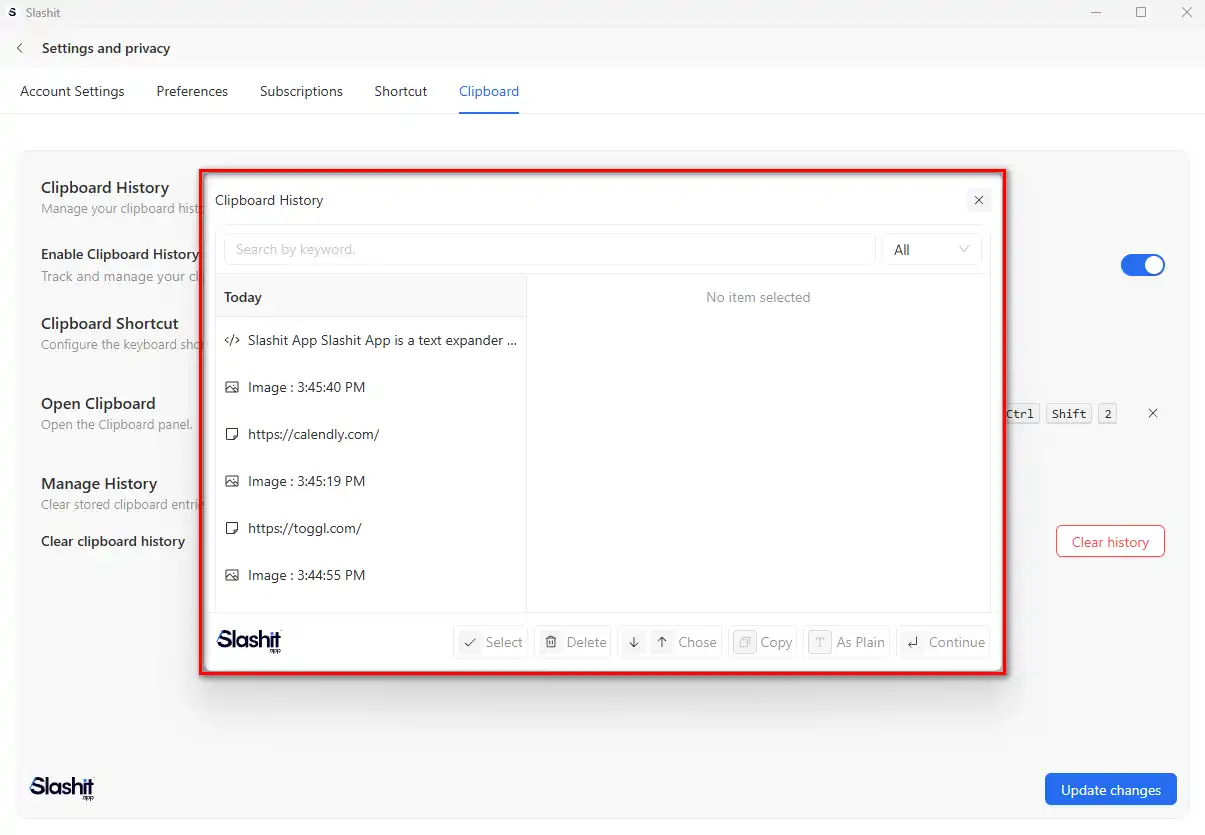1205x835 pixels.
Task: Toggle the Enable Clipboard History switch
Action: 1143,265
